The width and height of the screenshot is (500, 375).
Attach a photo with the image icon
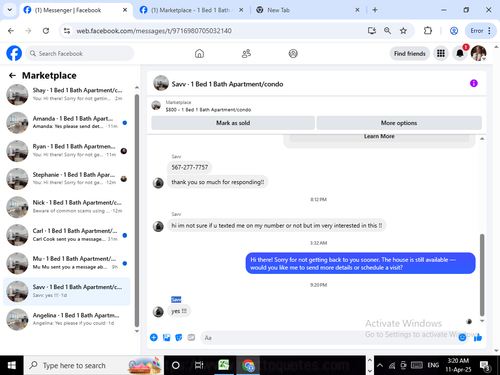166,337
